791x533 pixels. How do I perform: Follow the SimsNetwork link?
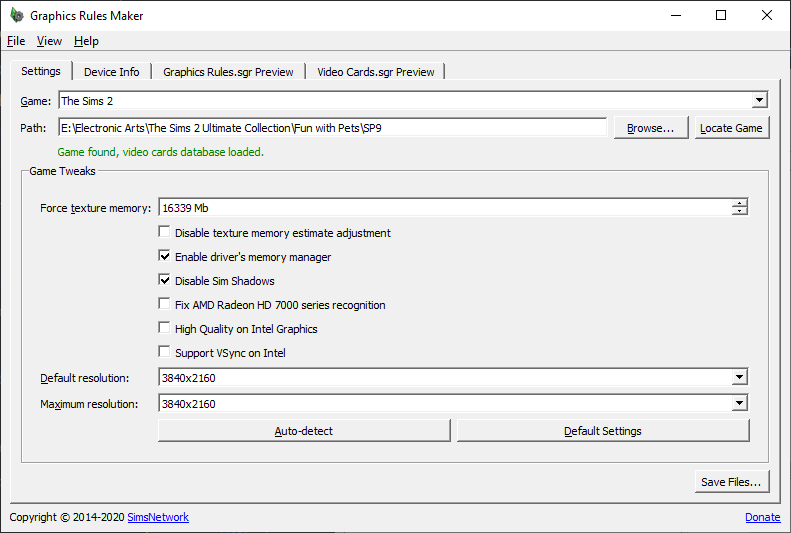pyautogui.click(x=158, y=517)
